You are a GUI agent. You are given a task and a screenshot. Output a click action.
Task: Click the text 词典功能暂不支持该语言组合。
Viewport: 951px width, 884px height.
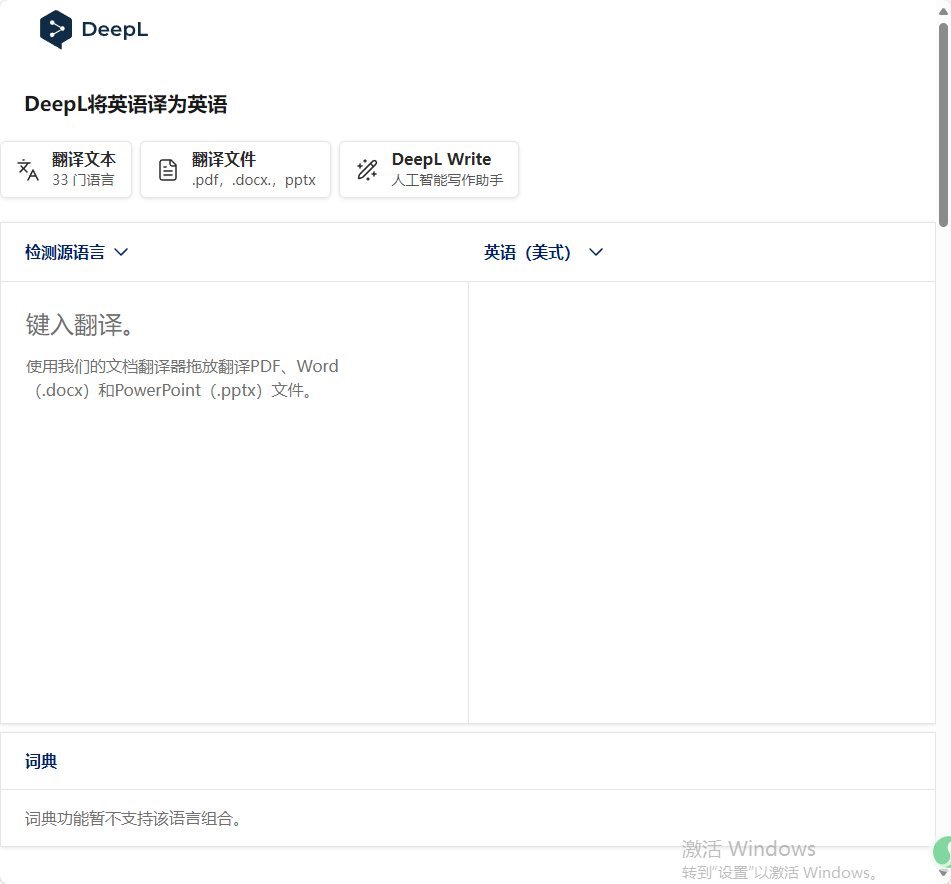pyautogui.click(x=135, y=819)
